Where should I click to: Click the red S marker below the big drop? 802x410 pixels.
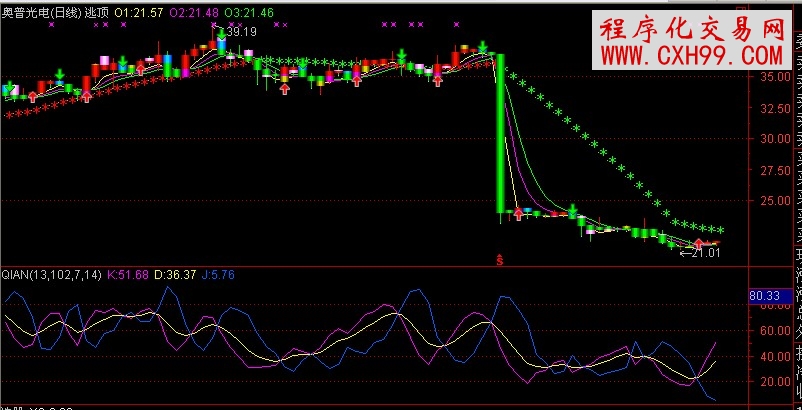[x=500, y=258]
